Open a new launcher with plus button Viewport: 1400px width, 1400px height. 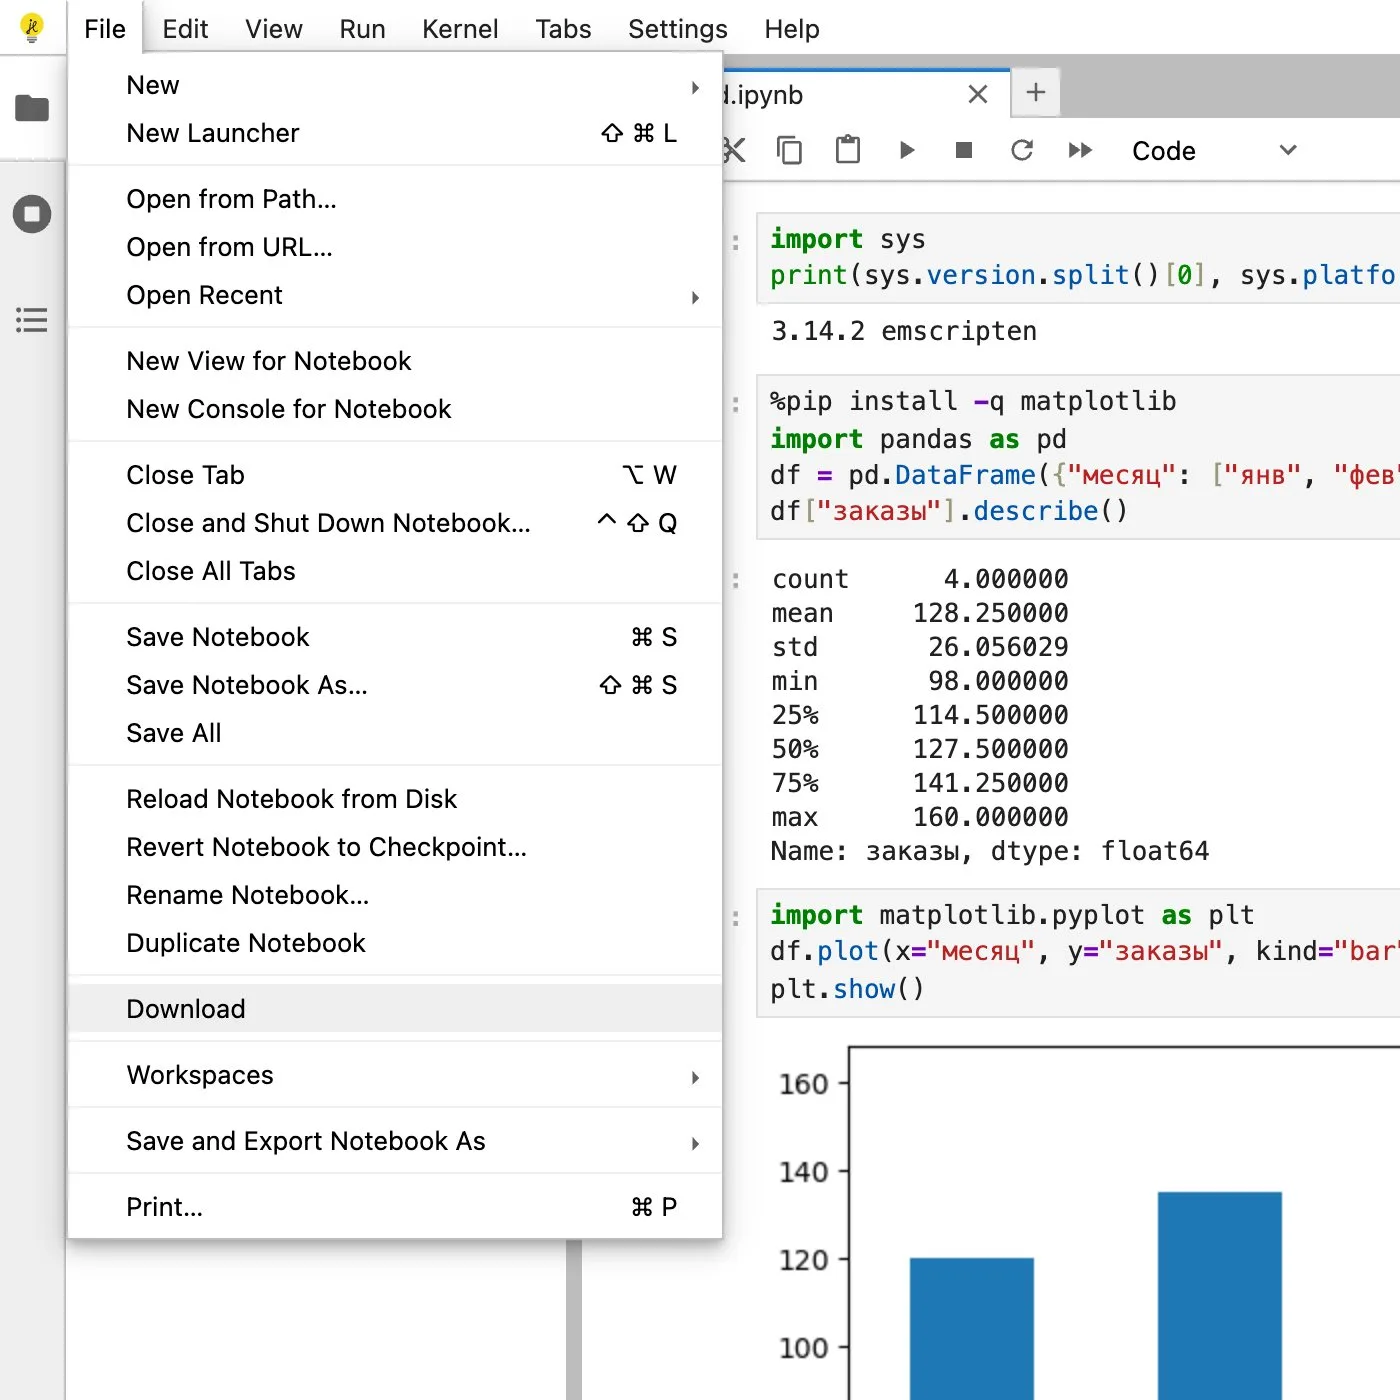point(1036,93)
